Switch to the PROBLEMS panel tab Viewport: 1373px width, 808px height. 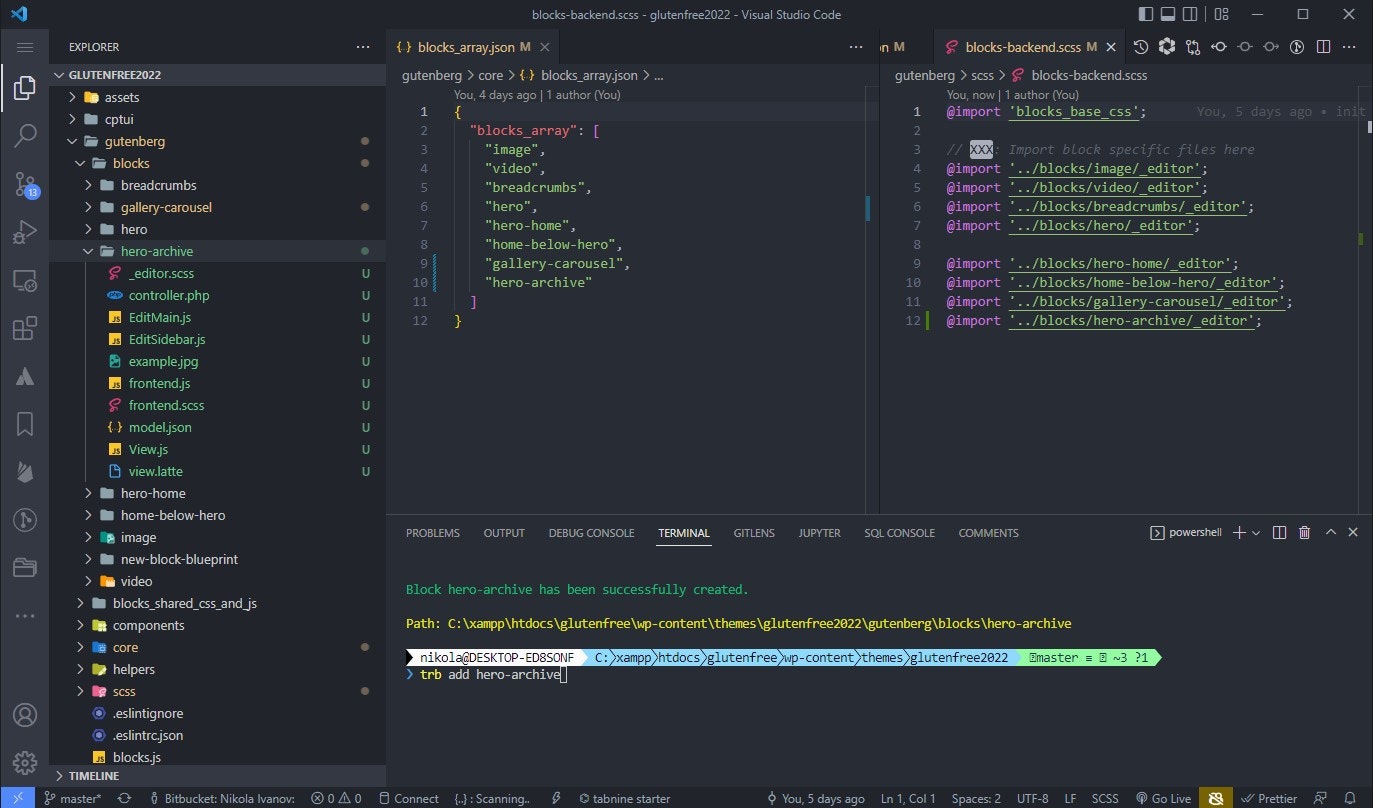pyautogui.click(x=433, y=533)
